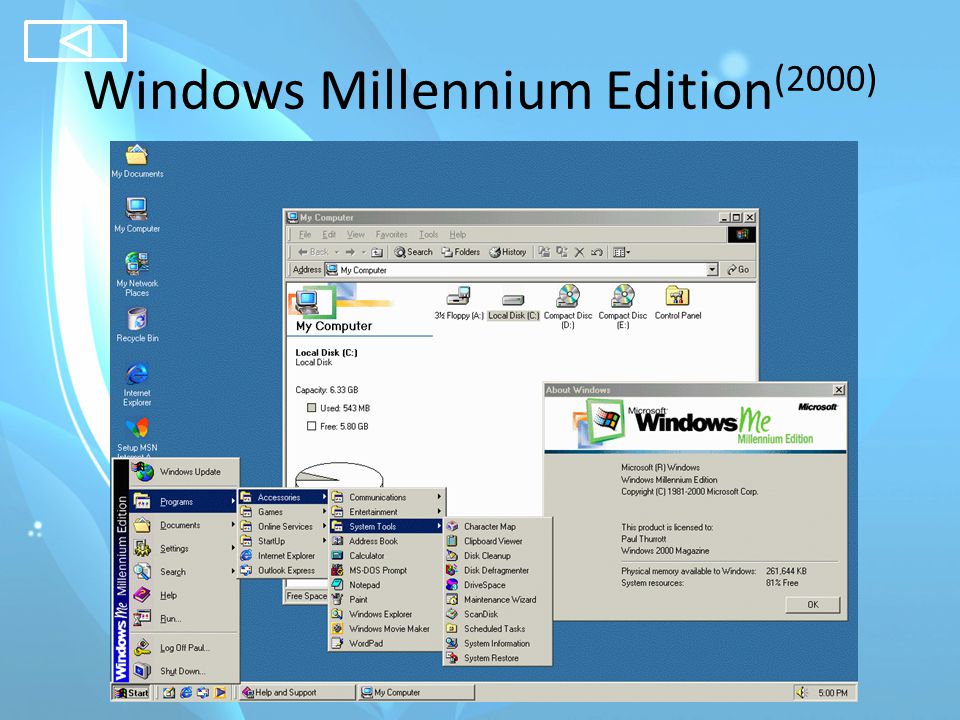Image resolution: width=960 pixels, height=720 pixels.
Task: Click the Folders toolbar button
Action: click(x=461, y=252)
